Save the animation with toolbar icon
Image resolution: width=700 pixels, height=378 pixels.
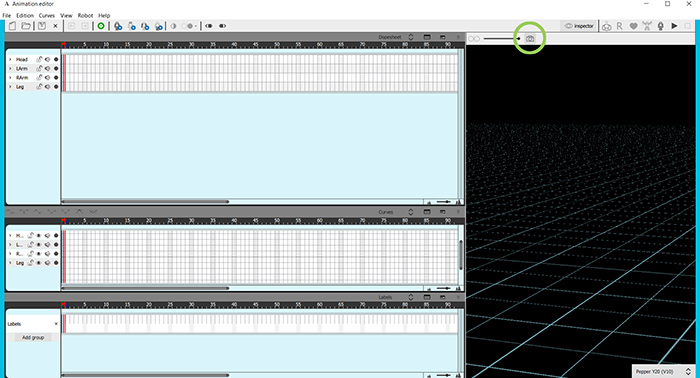(x=42, y=26)
